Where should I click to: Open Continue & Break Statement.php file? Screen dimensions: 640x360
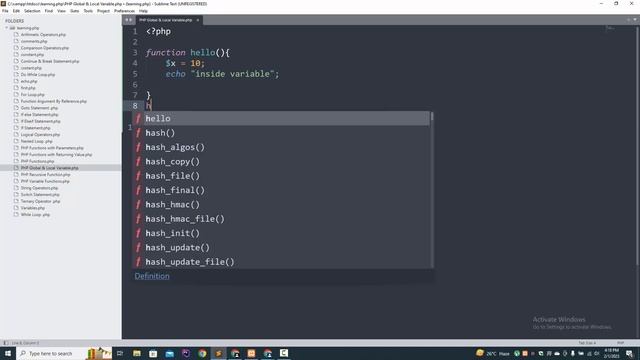tap(50, 61)
